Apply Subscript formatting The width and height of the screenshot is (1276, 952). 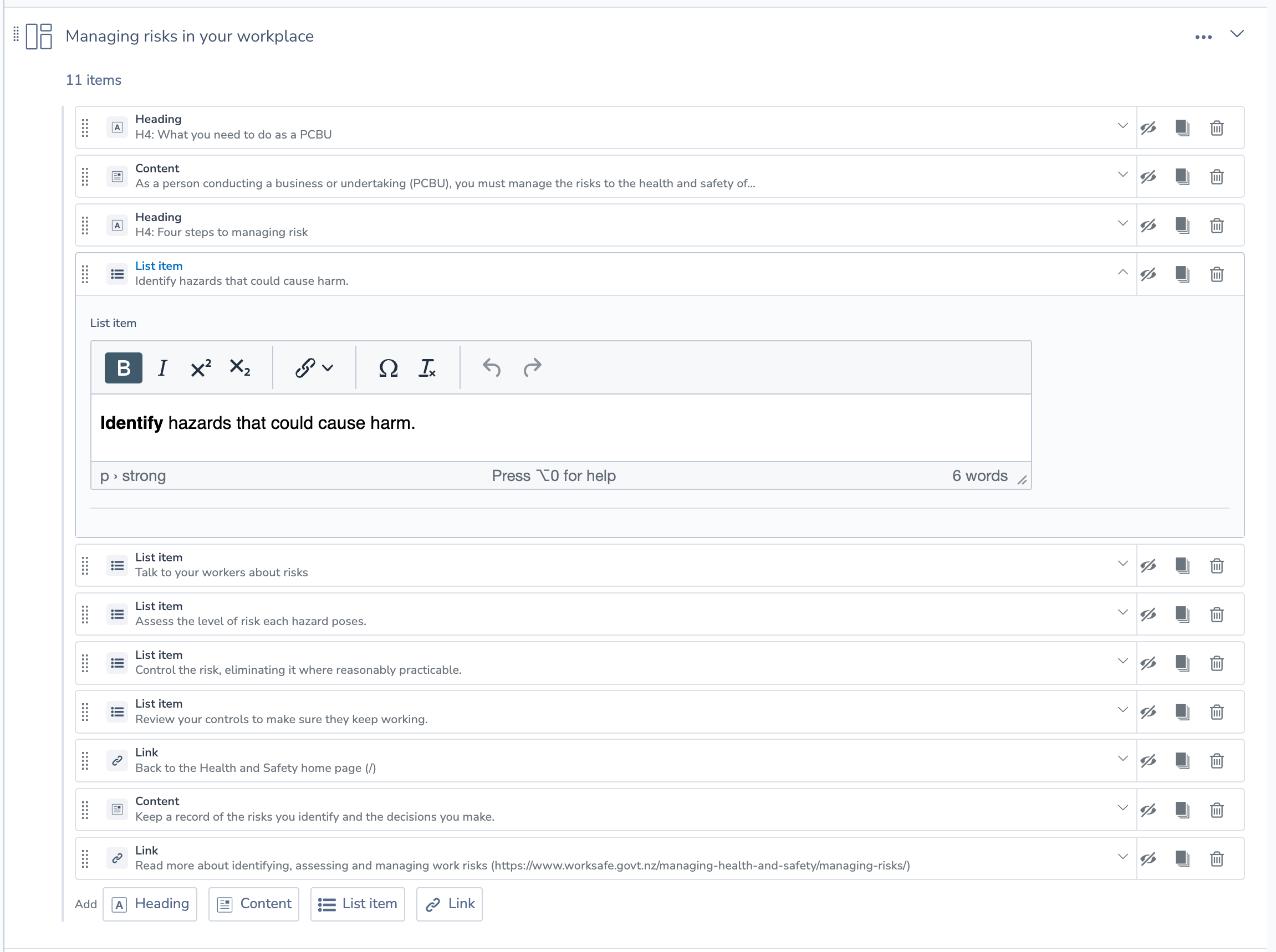click(240, 368)
